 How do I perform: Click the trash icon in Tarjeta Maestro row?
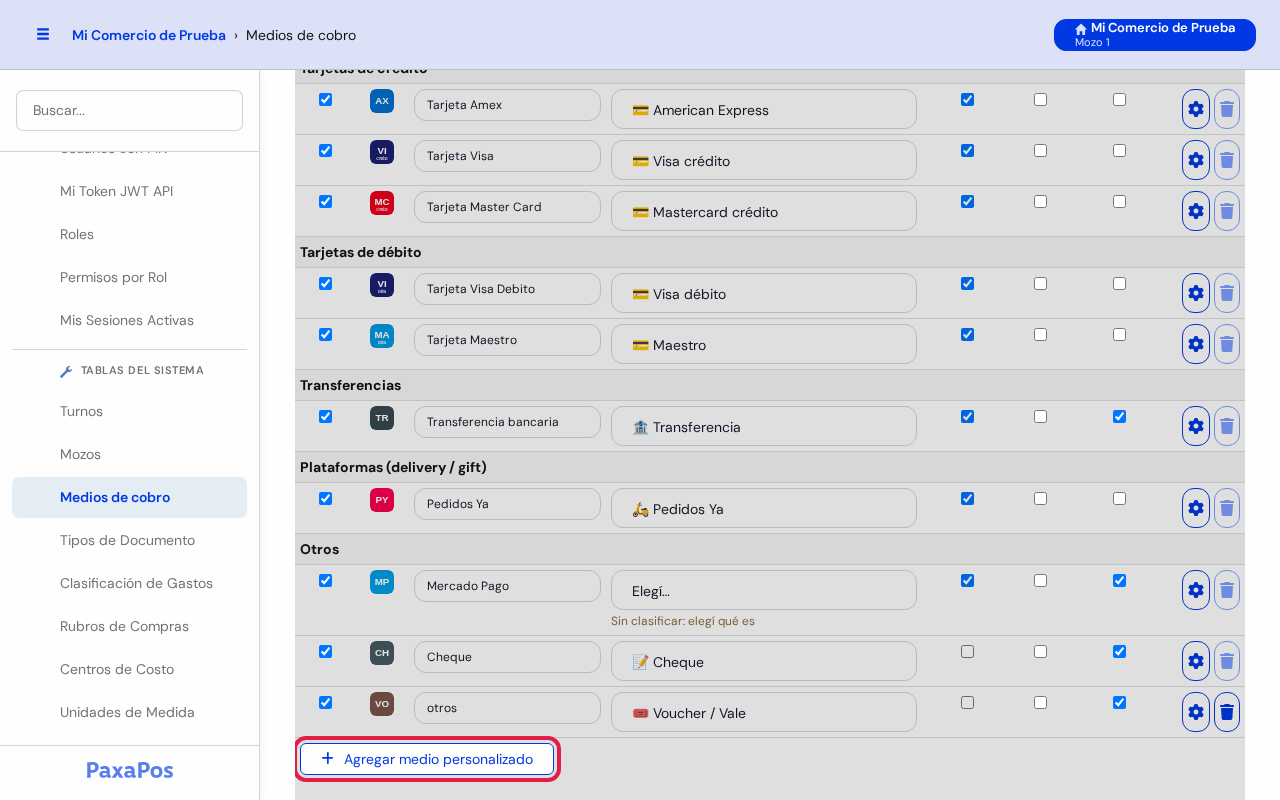coord(1227,344)
